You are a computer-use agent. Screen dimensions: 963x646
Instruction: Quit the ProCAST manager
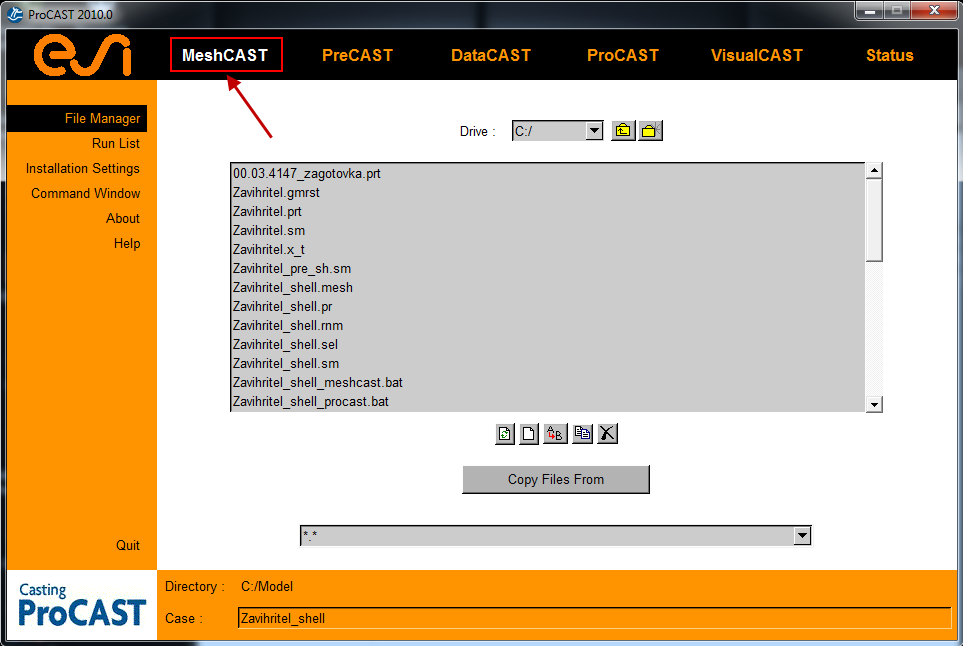coord(128,545)
